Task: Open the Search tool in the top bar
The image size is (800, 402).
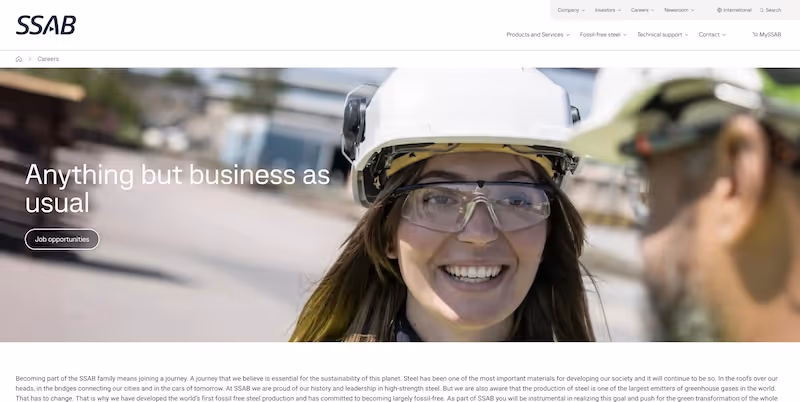Action: [x=770, y=10]
